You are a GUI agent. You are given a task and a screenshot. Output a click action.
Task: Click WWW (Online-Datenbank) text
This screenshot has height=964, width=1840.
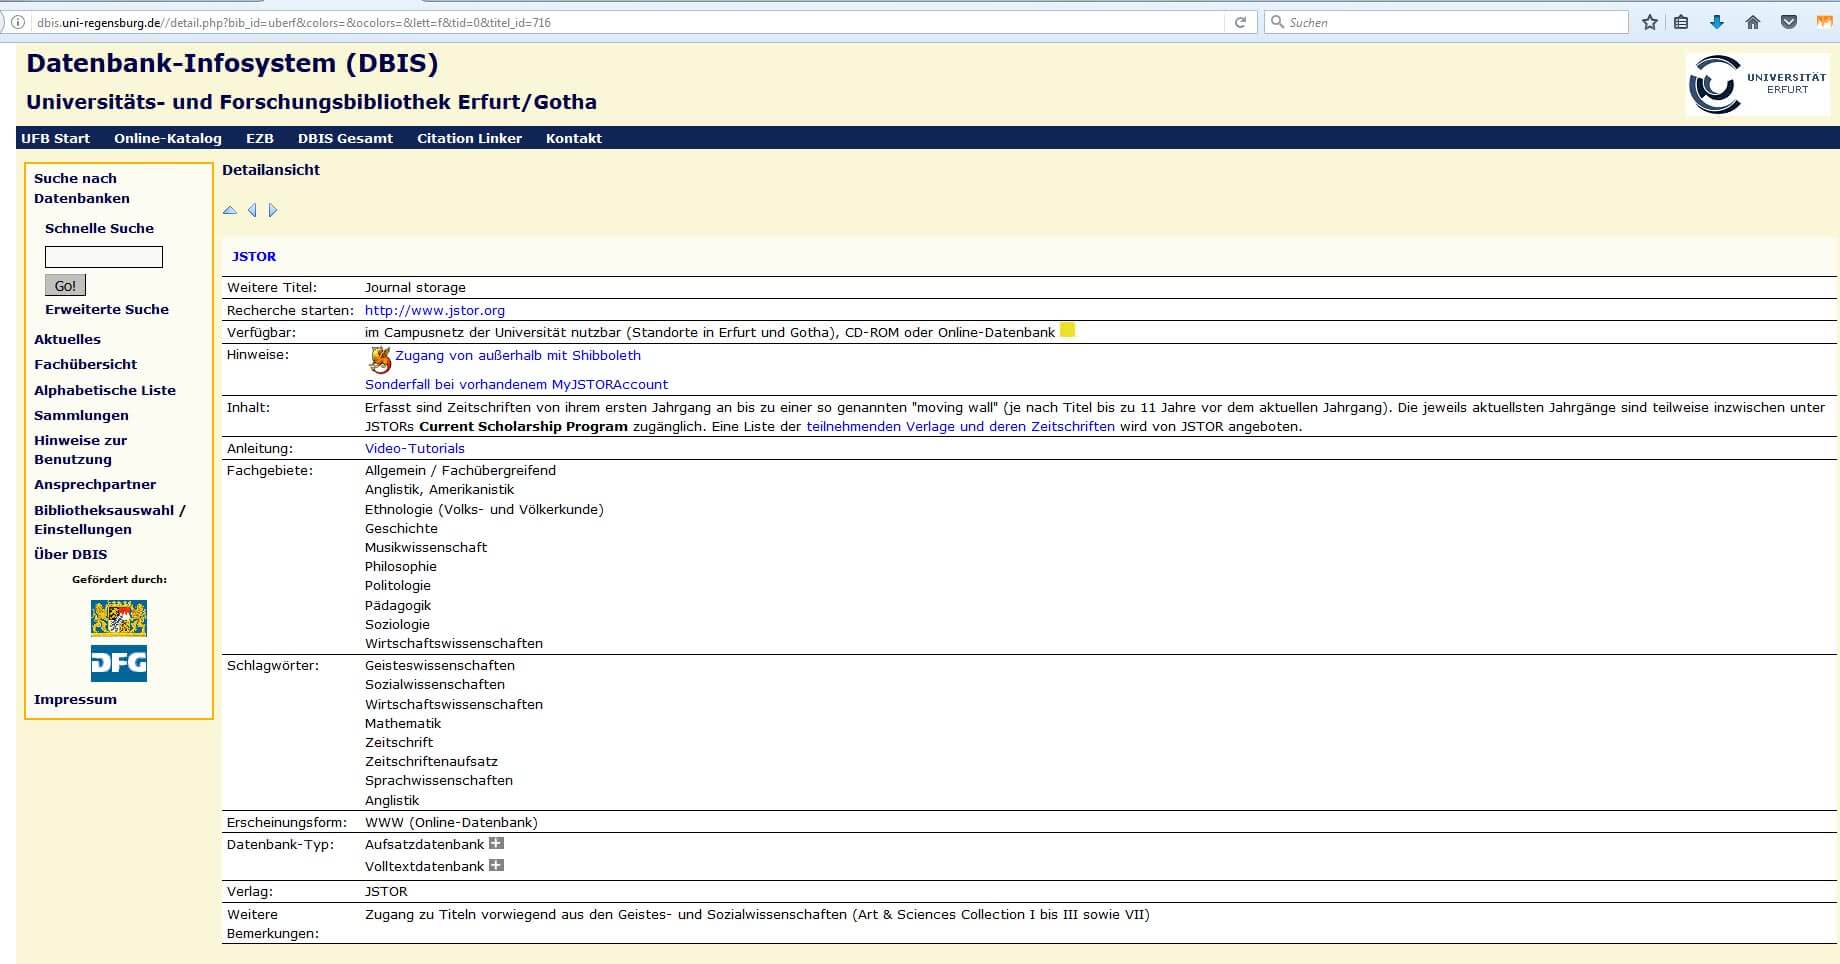coord(451,822)
